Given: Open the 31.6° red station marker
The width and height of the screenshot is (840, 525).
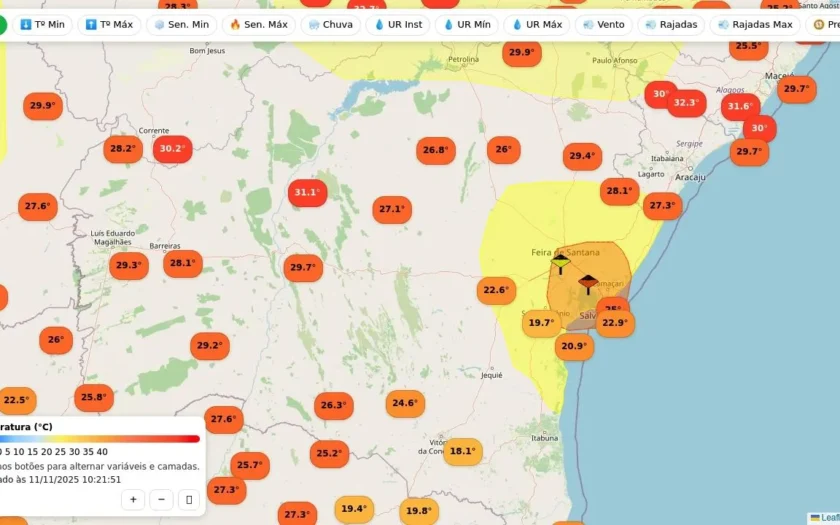Looking at the screenshot, I should 740,107.
